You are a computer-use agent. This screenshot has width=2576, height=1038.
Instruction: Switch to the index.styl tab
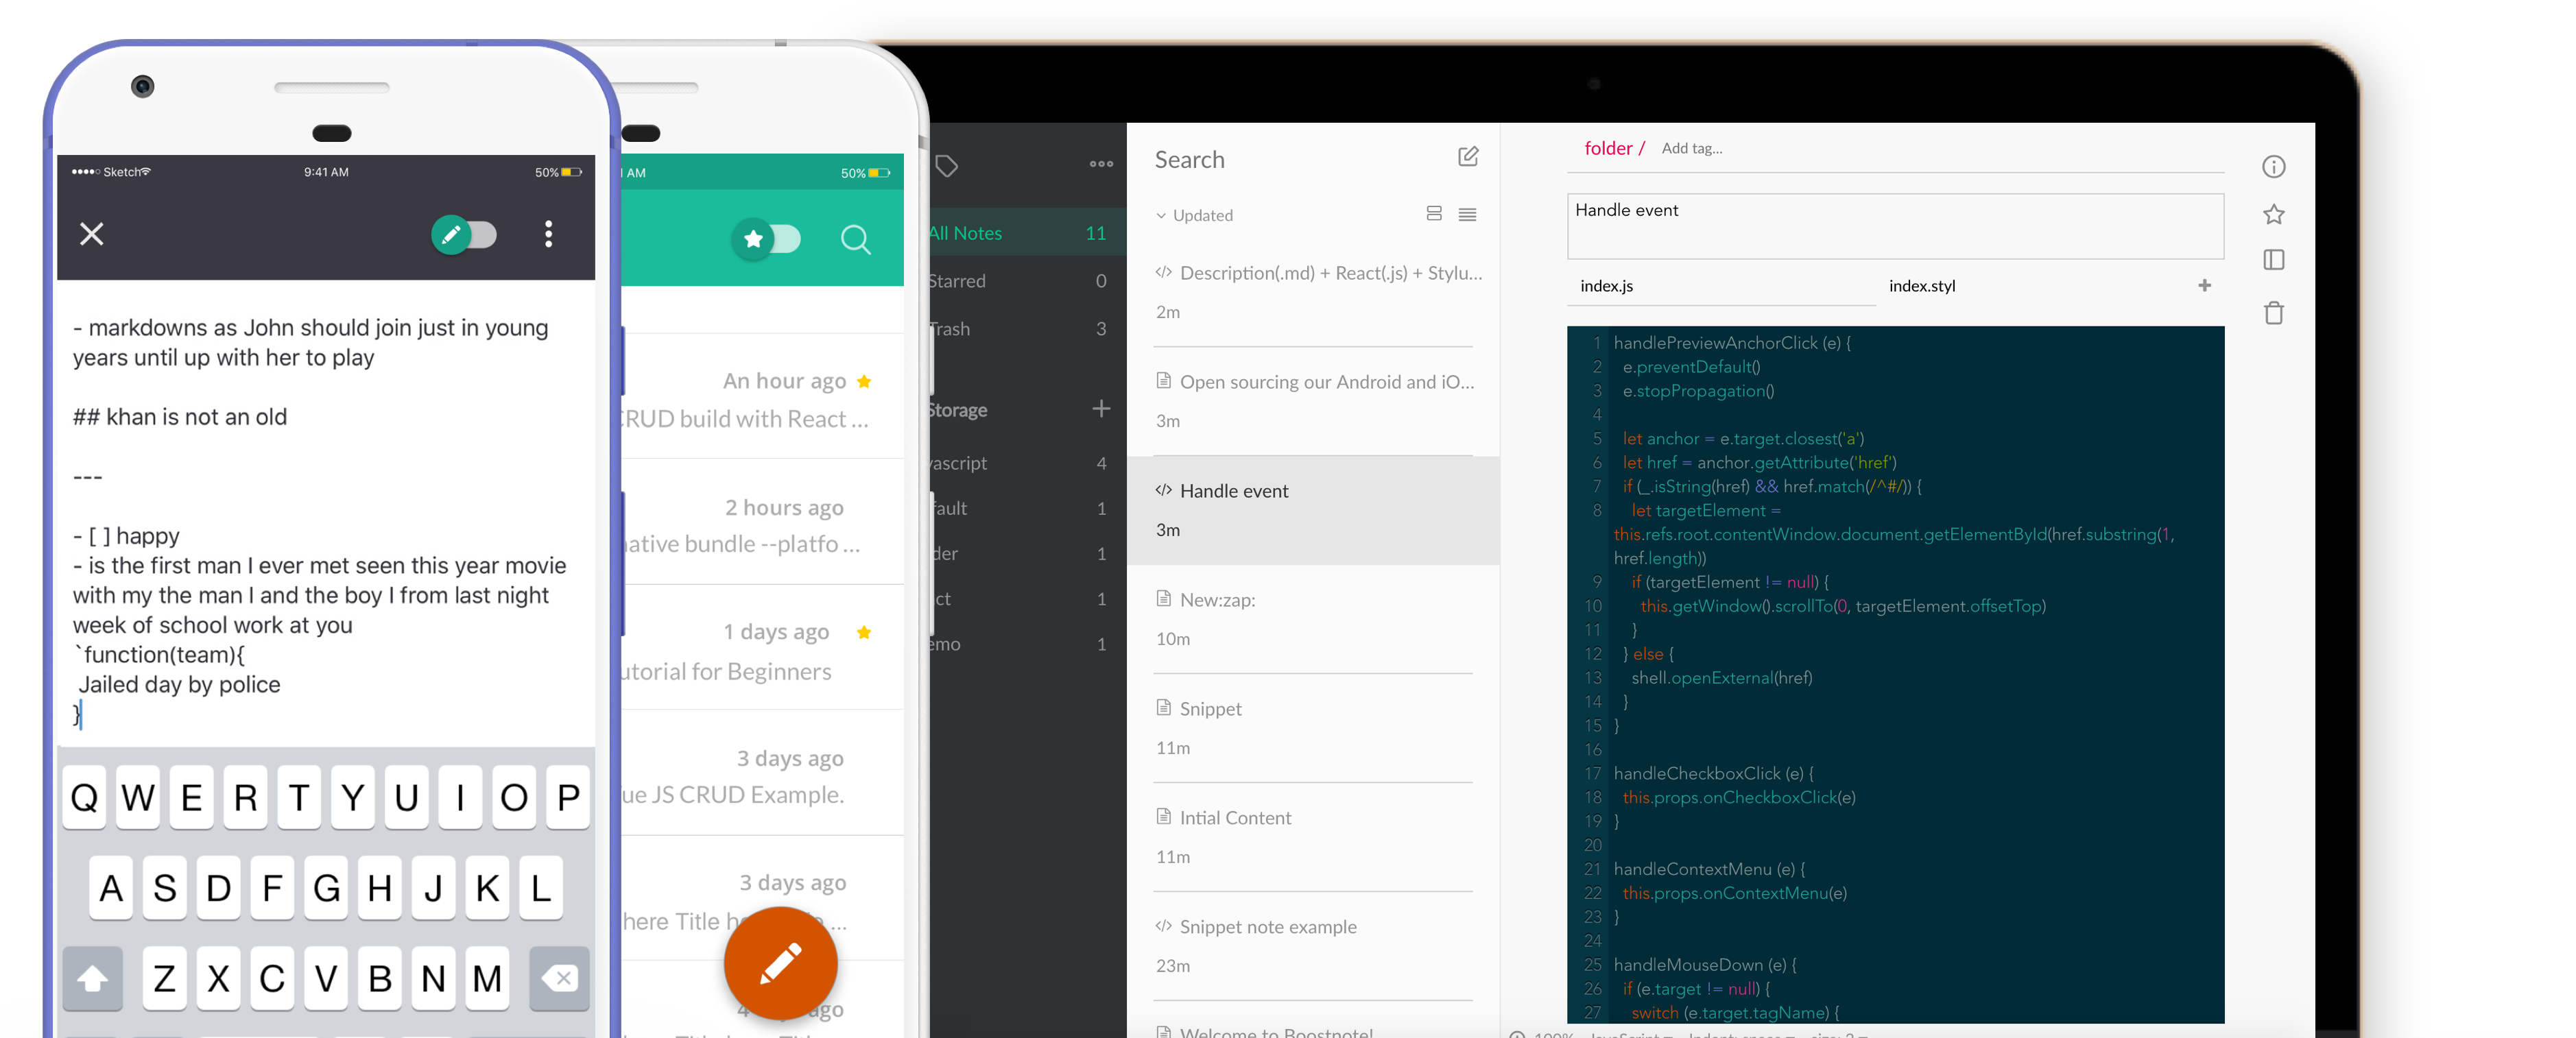[x=1921, y=286]
